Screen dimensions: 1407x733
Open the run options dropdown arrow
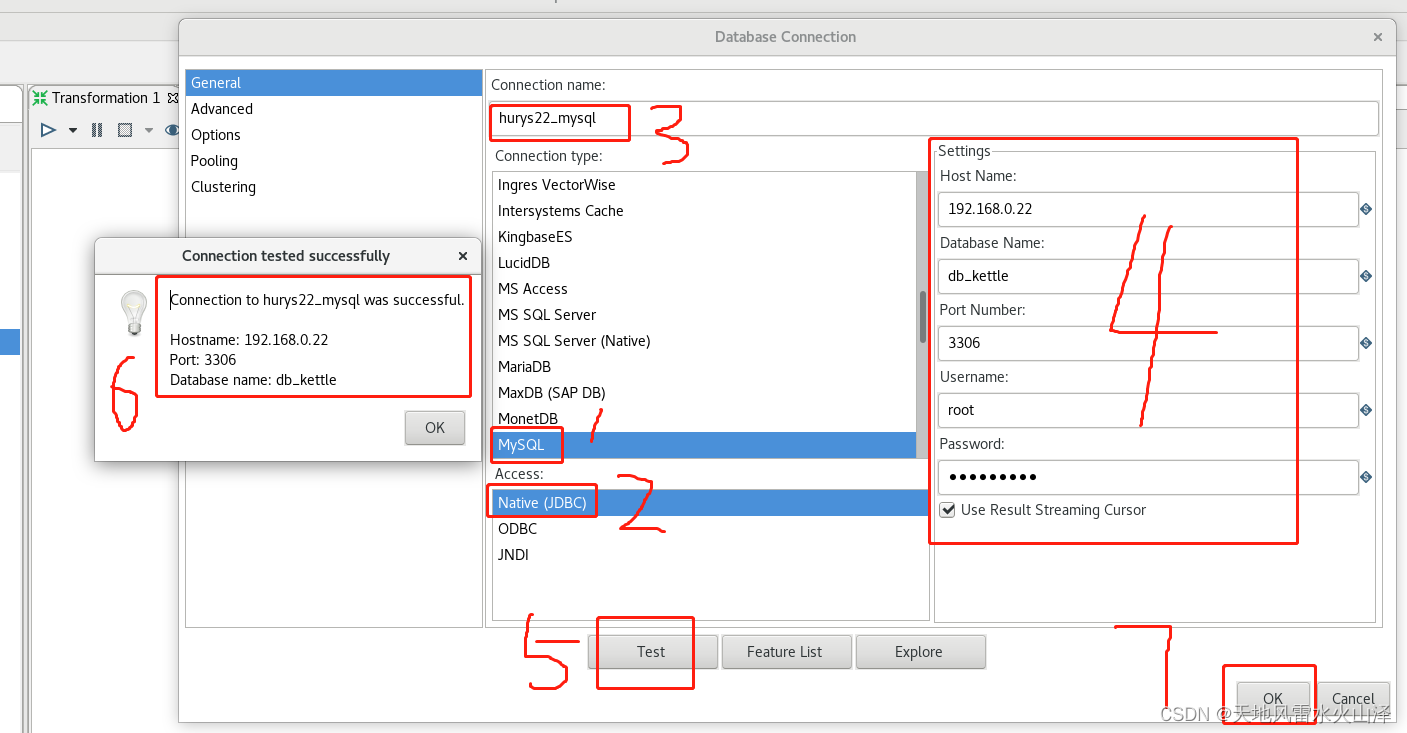(x=73, y=131)
